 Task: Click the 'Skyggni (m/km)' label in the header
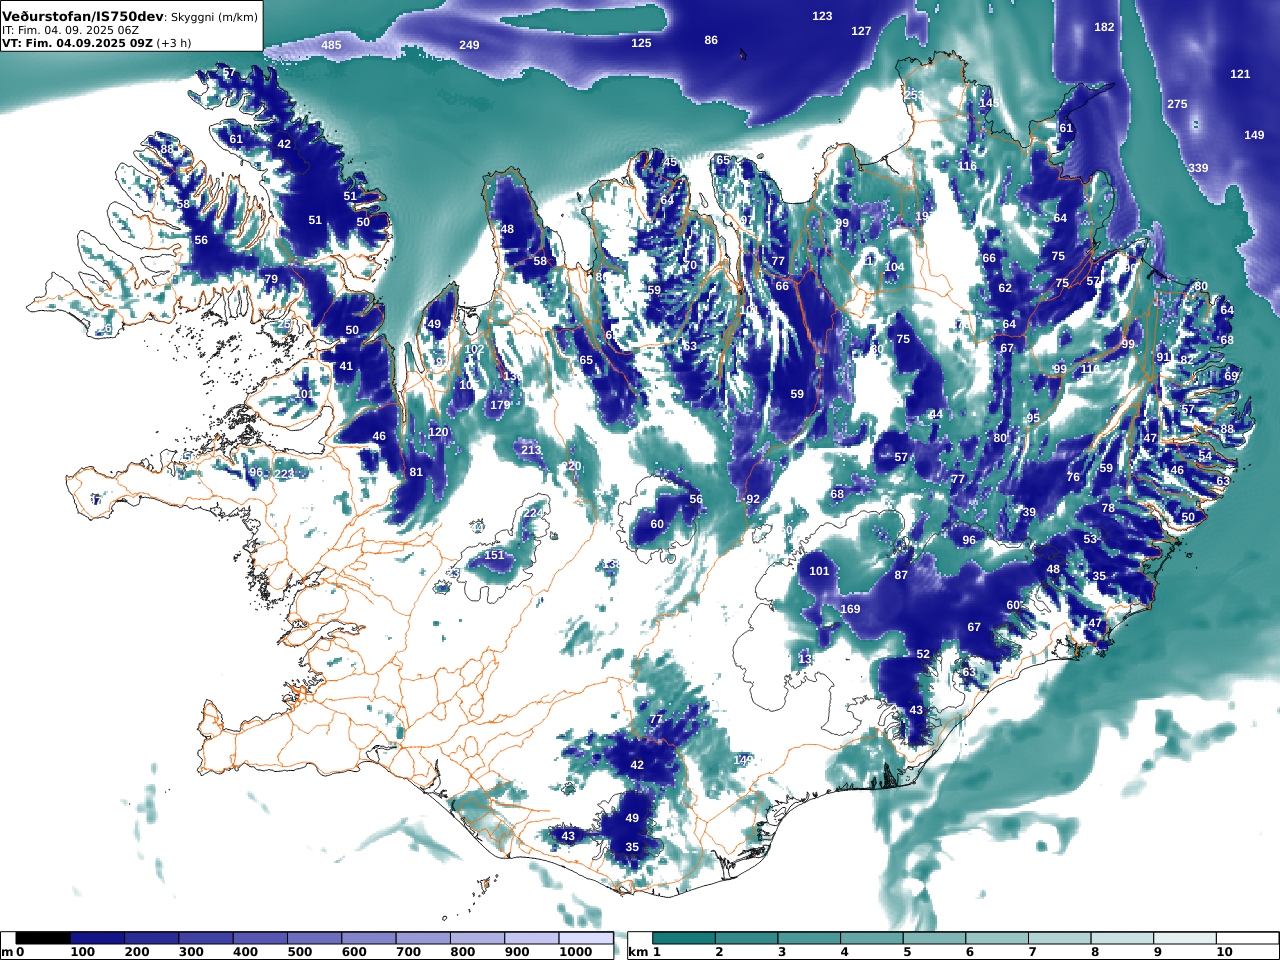pyautogui.click(x=214, y=18)
